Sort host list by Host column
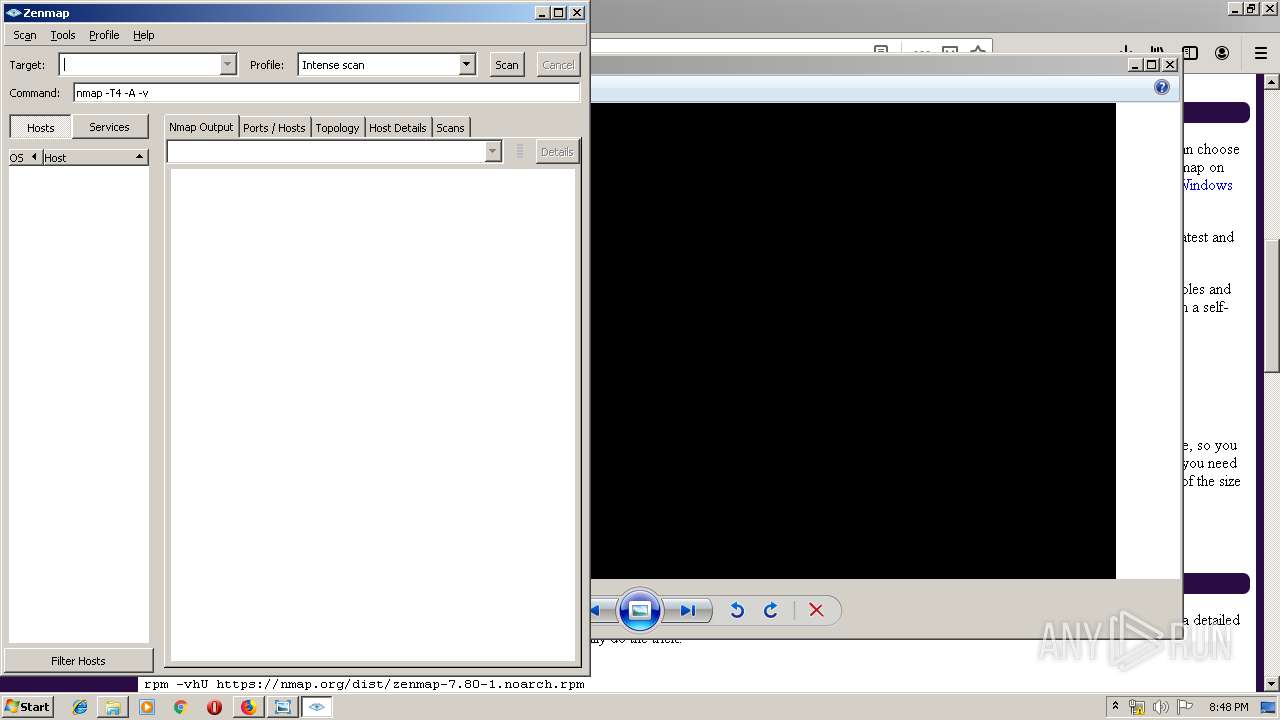This screenshot has width=1280, height=720. [x=95, y=157]
